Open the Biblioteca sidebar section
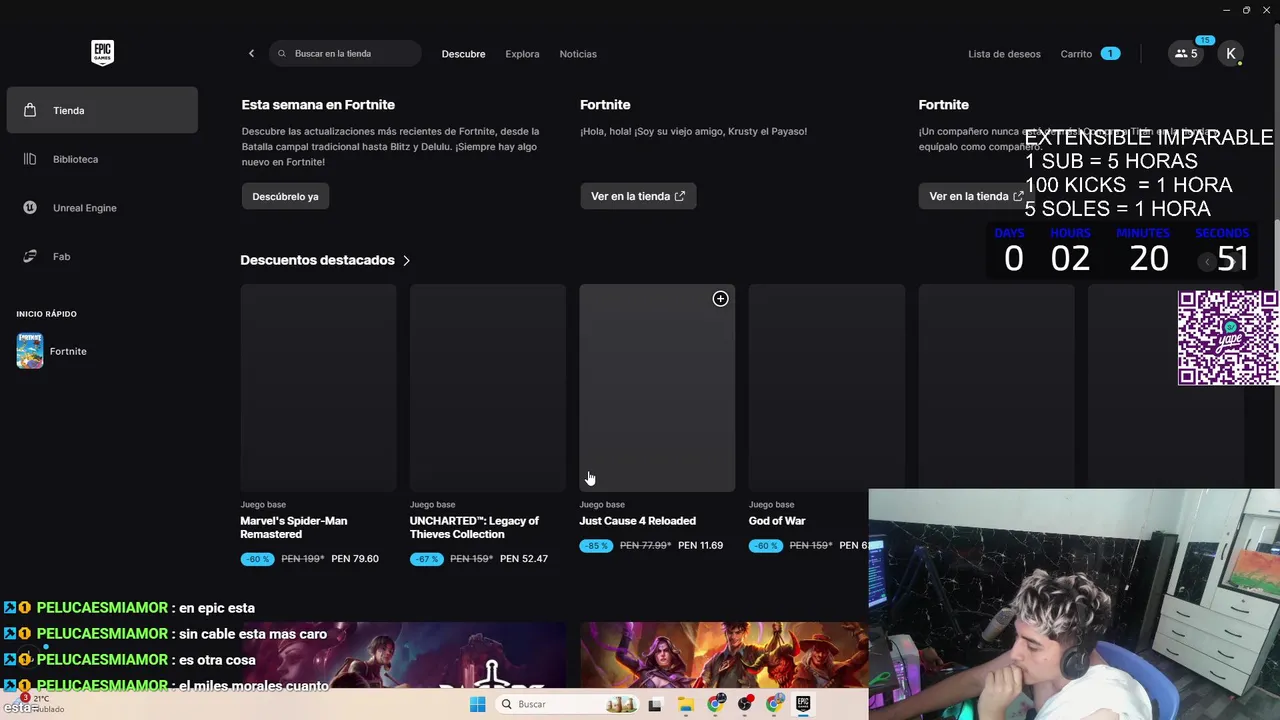Image resolution: width=1280 pixels, height=720 pixels. (102, 159)
